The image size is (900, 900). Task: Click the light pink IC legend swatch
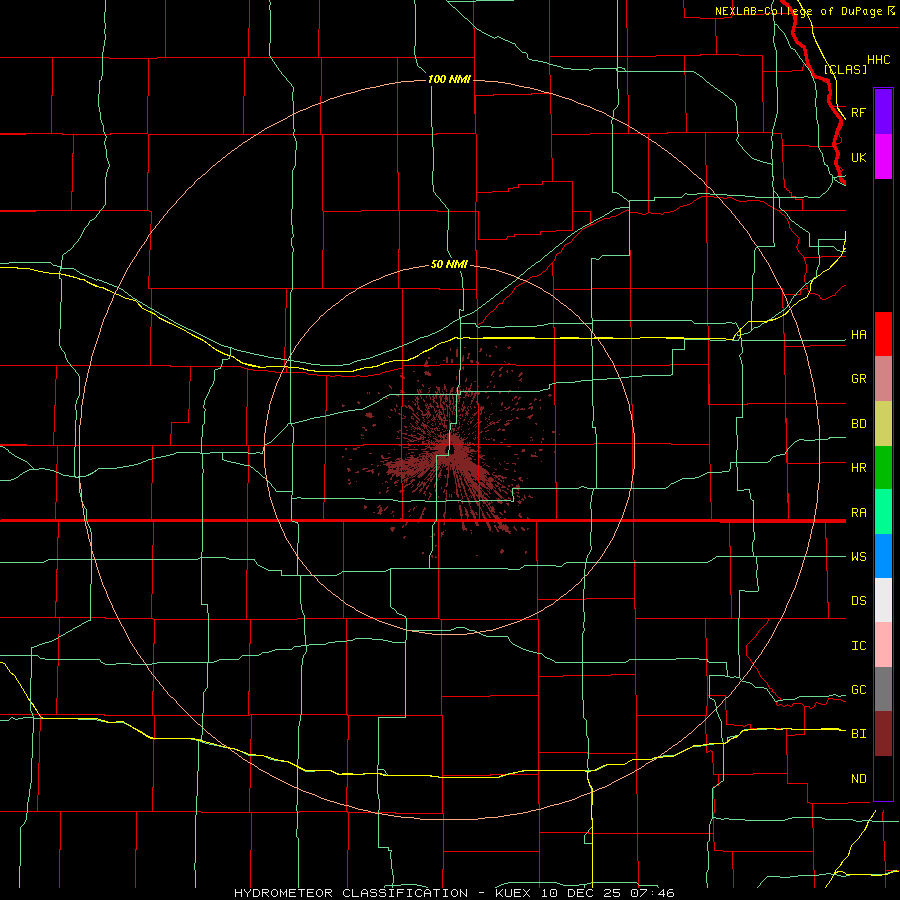(883, 645)
